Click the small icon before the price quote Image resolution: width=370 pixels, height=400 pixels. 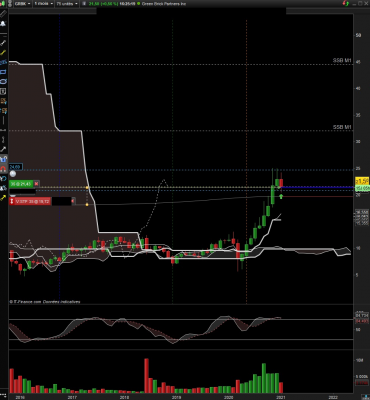(x=84, y=4)
